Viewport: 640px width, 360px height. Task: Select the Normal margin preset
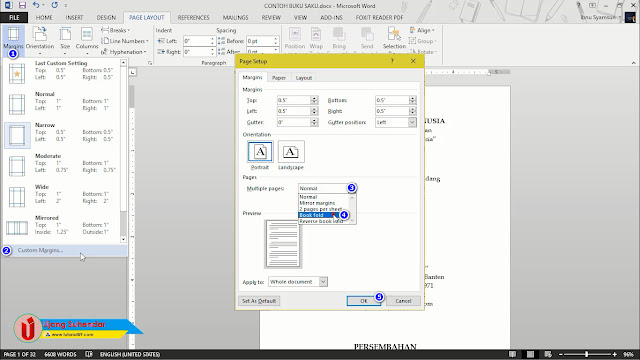pos(62,104)
